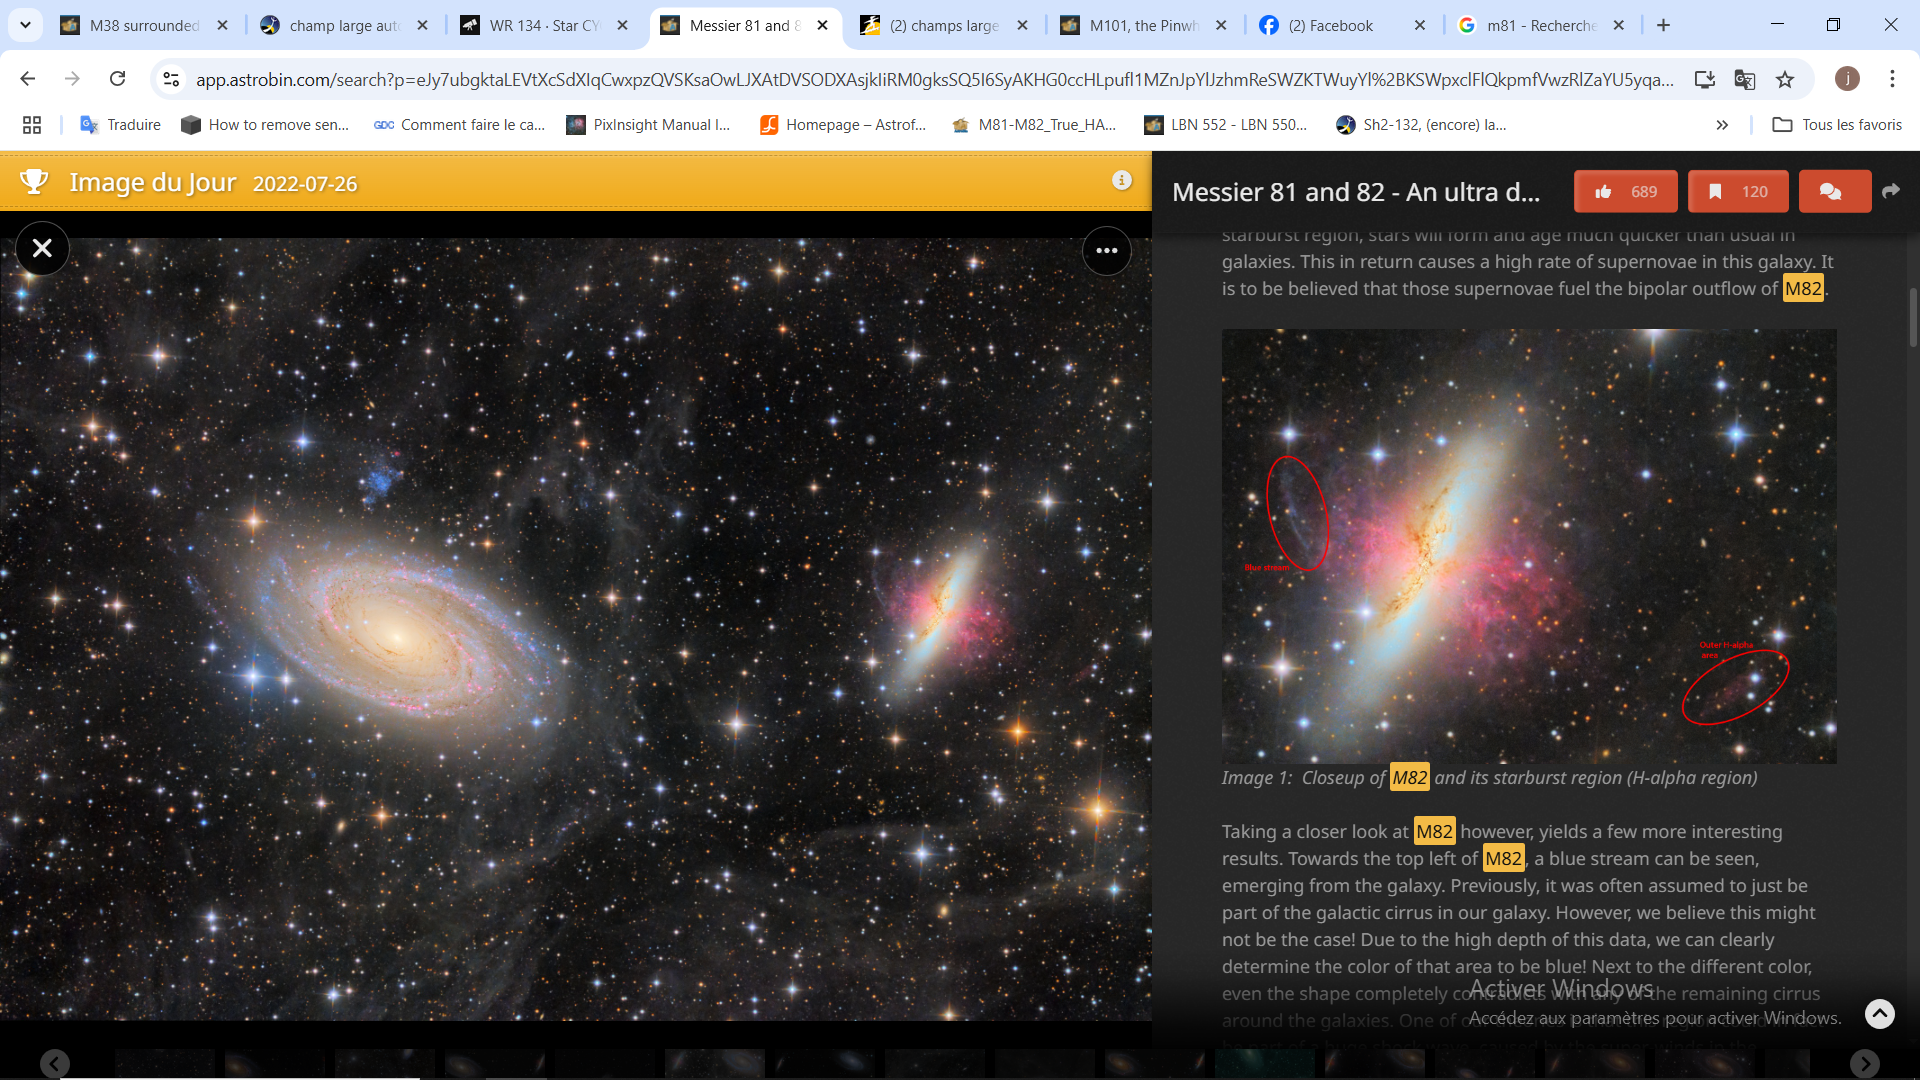The image size is (1920, 1080).
Task: Click the M82 closeup annotated image
Action: [1528, 546]
